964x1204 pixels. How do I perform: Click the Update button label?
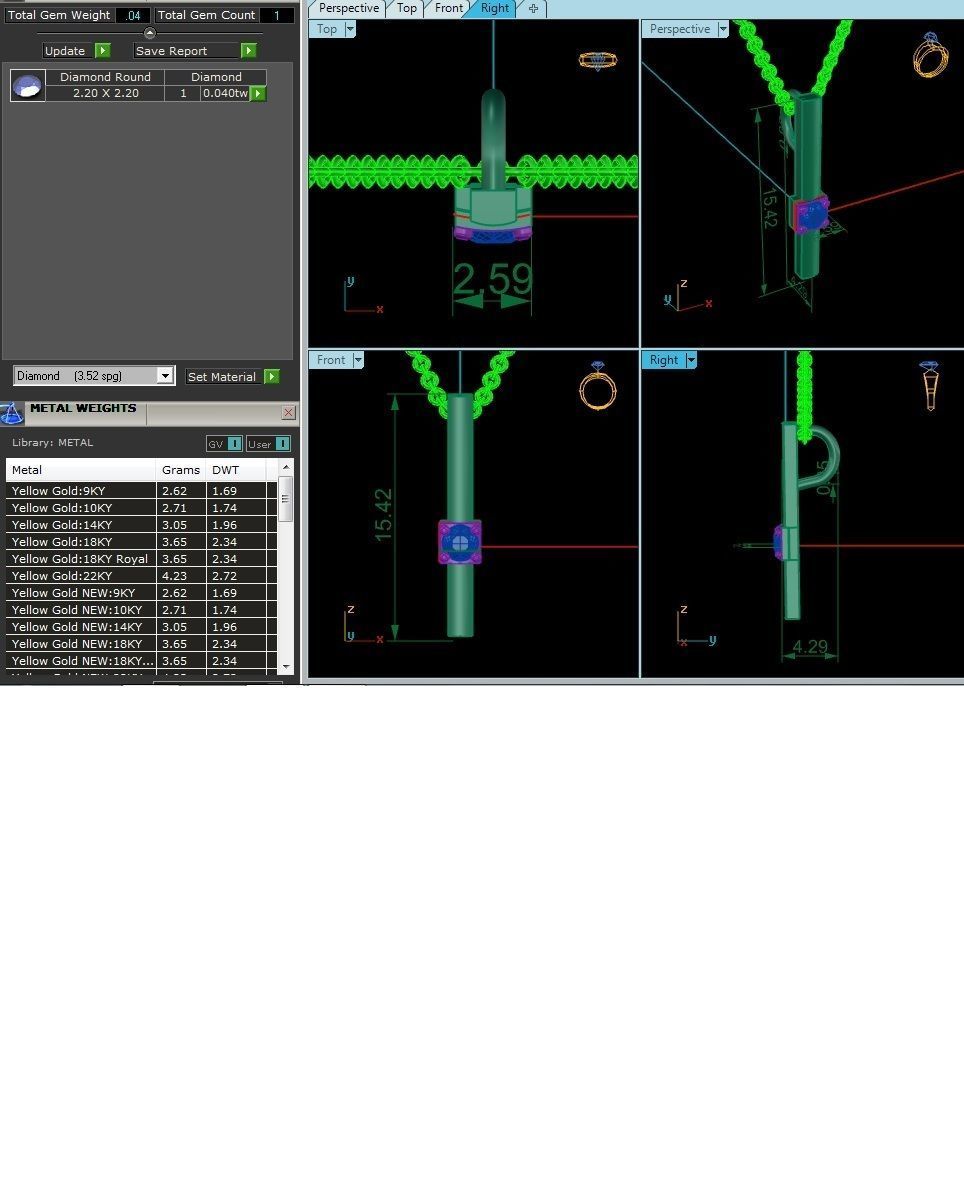point(65,50)
